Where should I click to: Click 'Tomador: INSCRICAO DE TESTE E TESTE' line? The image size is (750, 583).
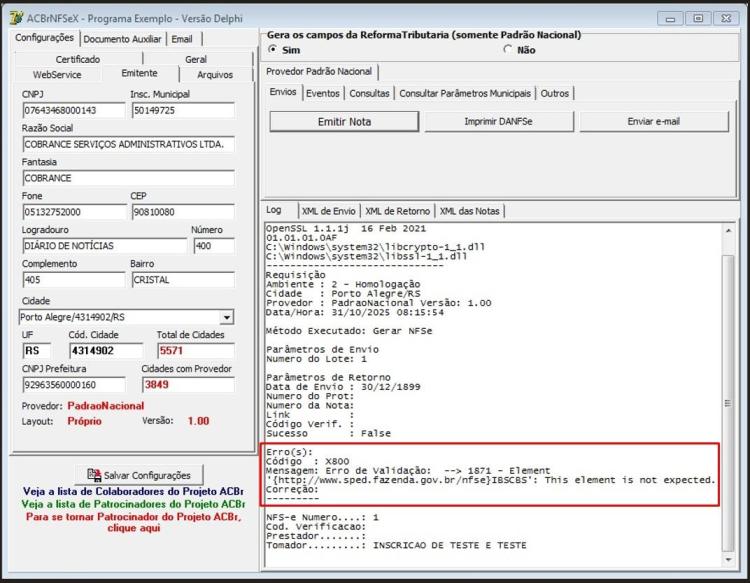[x=396, y=545]
